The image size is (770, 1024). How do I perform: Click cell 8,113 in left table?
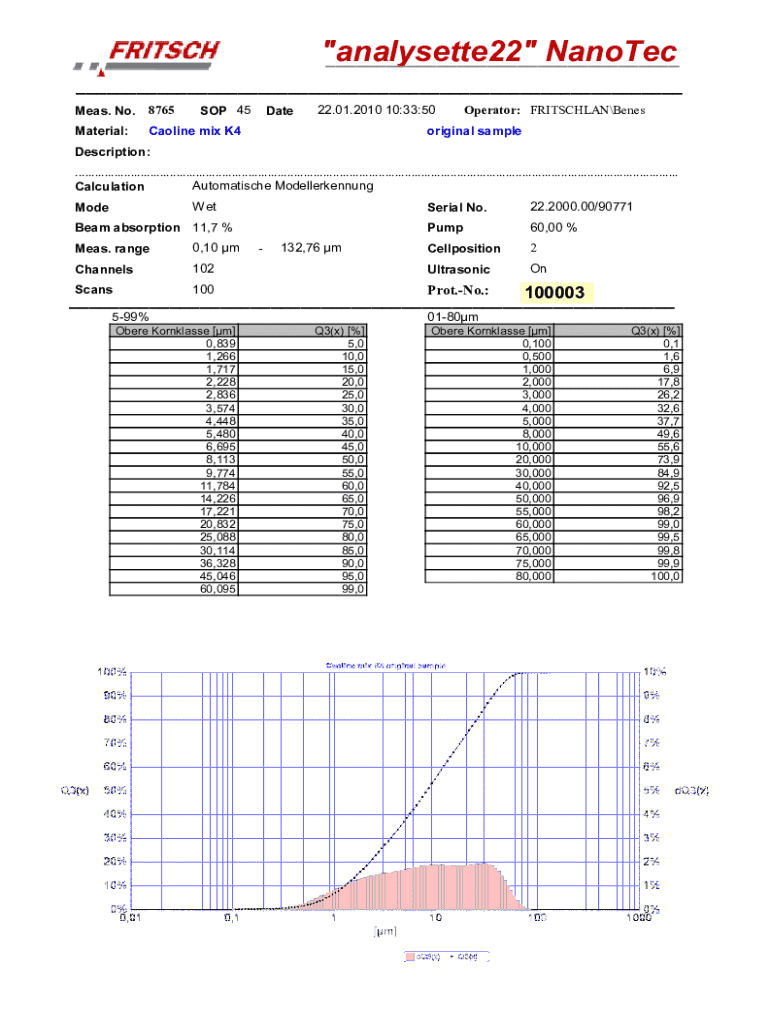174,460
